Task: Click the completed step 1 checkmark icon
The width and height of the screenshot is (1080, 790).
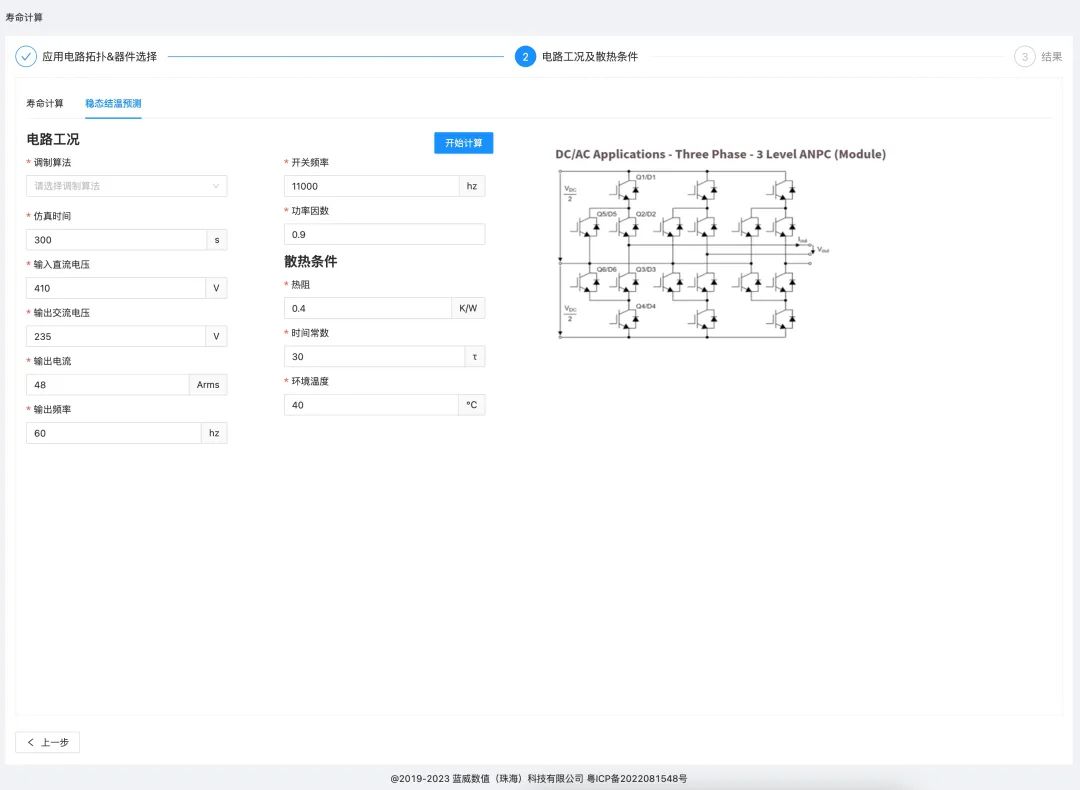Action: 27,57
